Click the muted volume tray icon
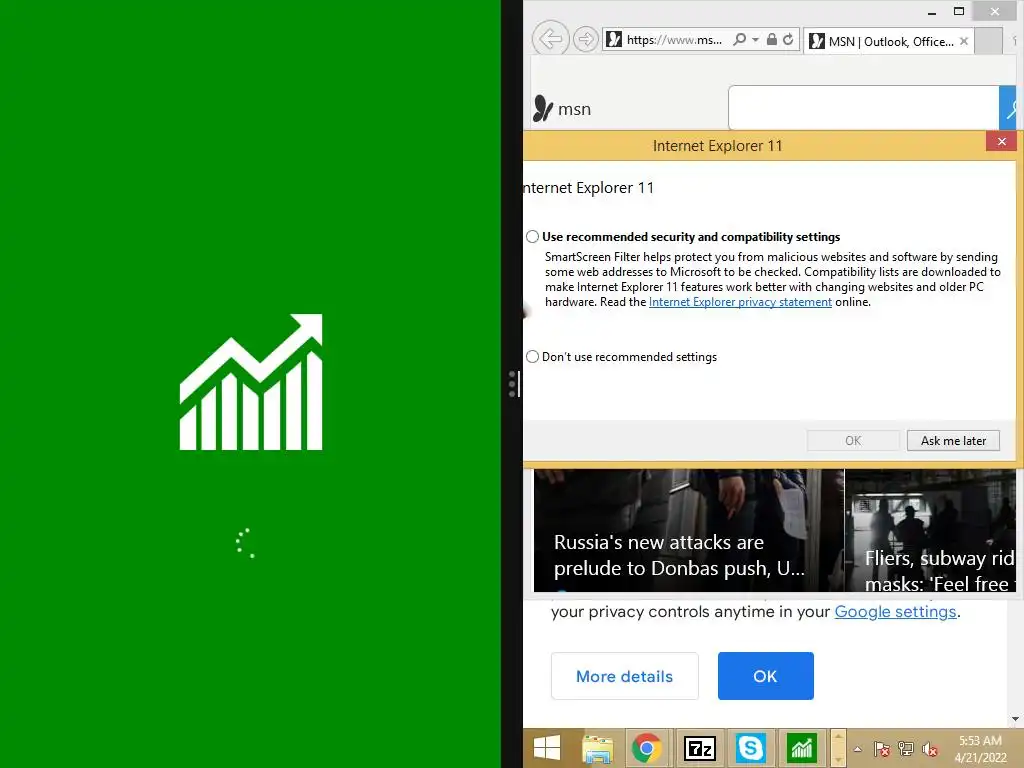Viewport: 1024px width, 768px height. (930, 749)
